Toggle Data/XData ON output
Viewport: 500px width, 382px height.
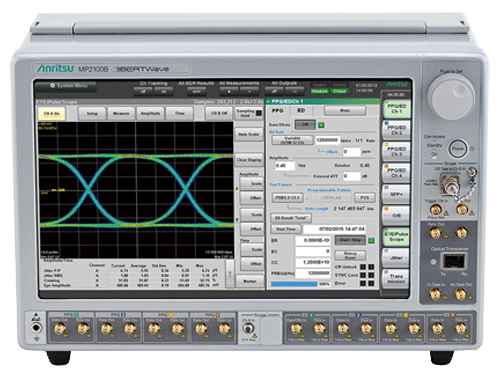(305, 125)
